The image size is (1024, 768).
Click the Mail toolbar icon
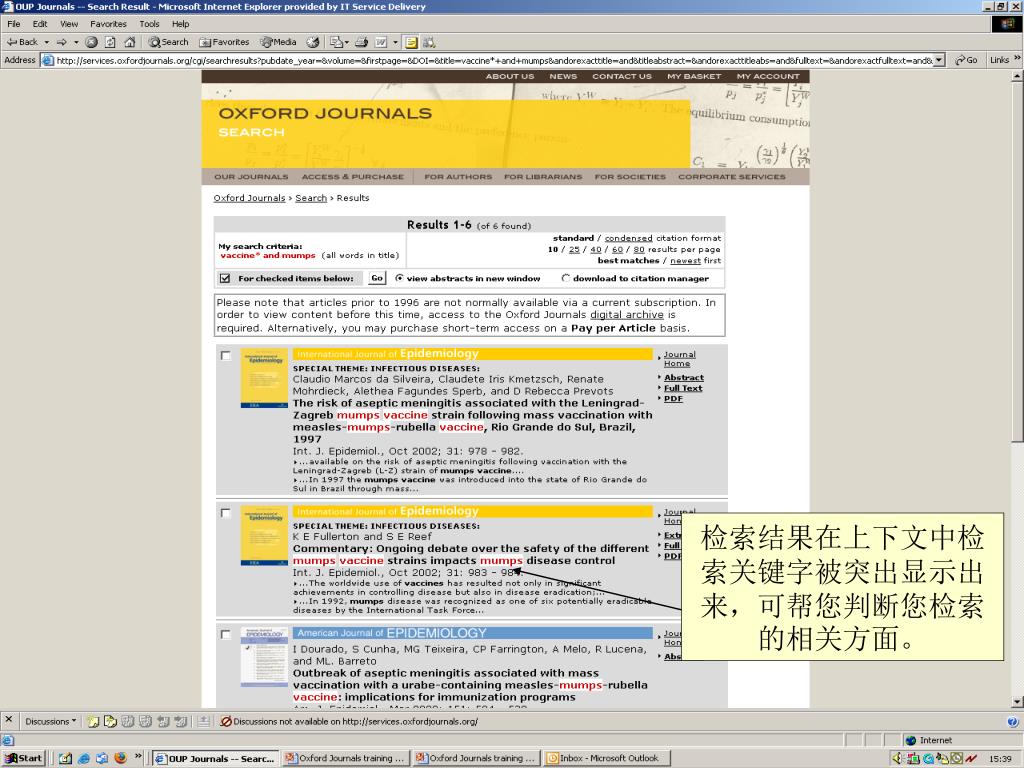[x=336, y=42]
